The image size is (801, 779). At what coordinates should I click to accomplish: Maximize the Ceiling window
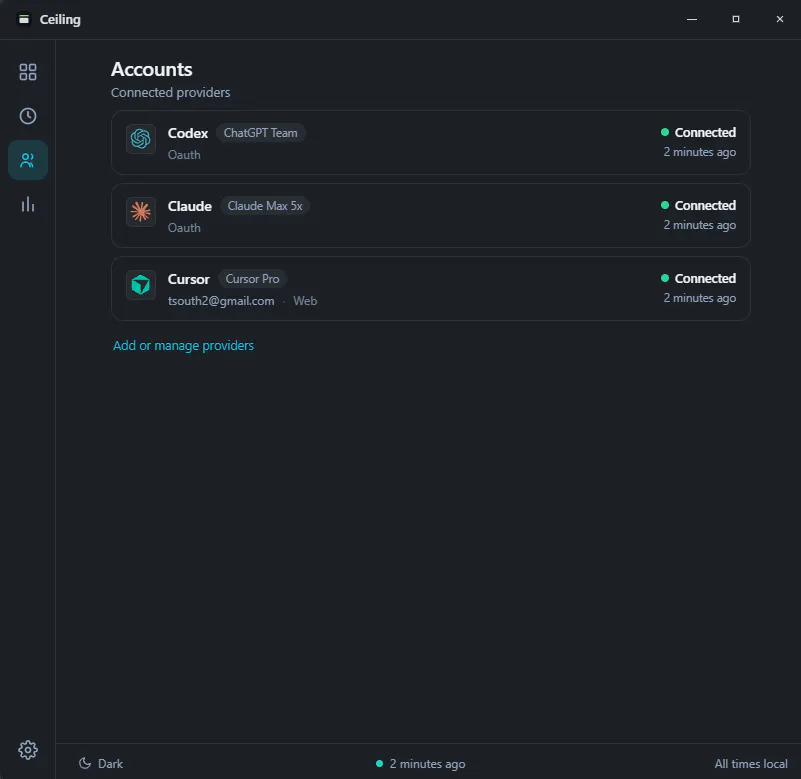point(736,19)
